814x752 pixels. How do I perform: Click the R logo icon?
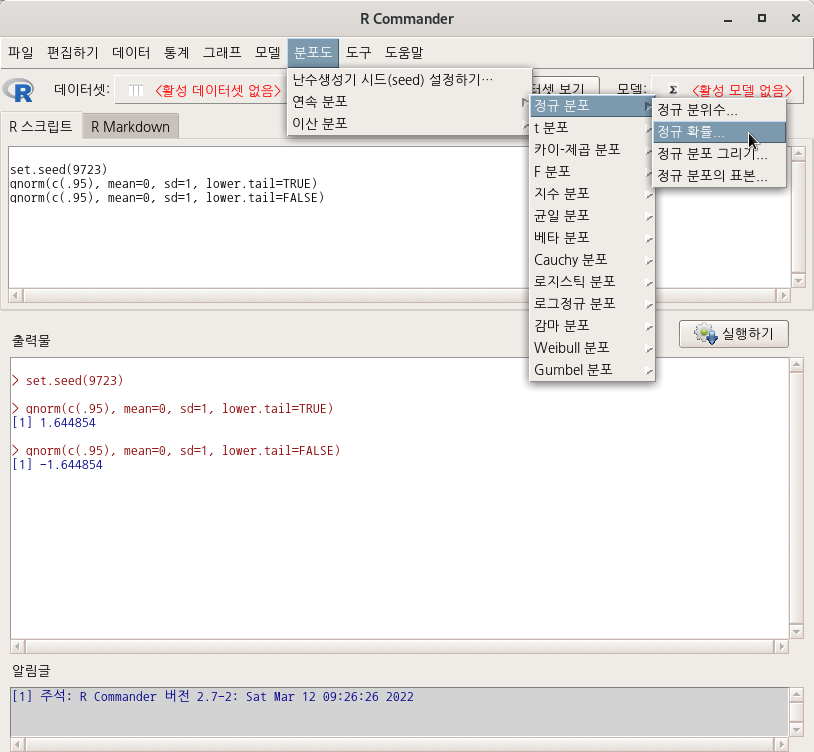[18, 90]
